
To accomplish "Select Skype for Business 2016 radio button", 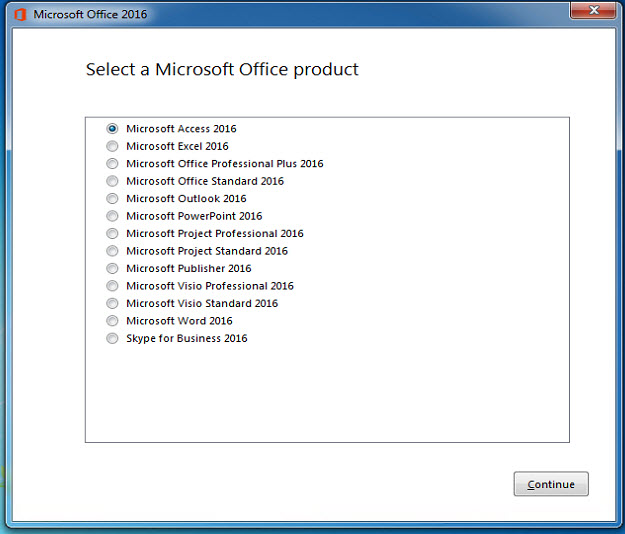I will (112, 338).
